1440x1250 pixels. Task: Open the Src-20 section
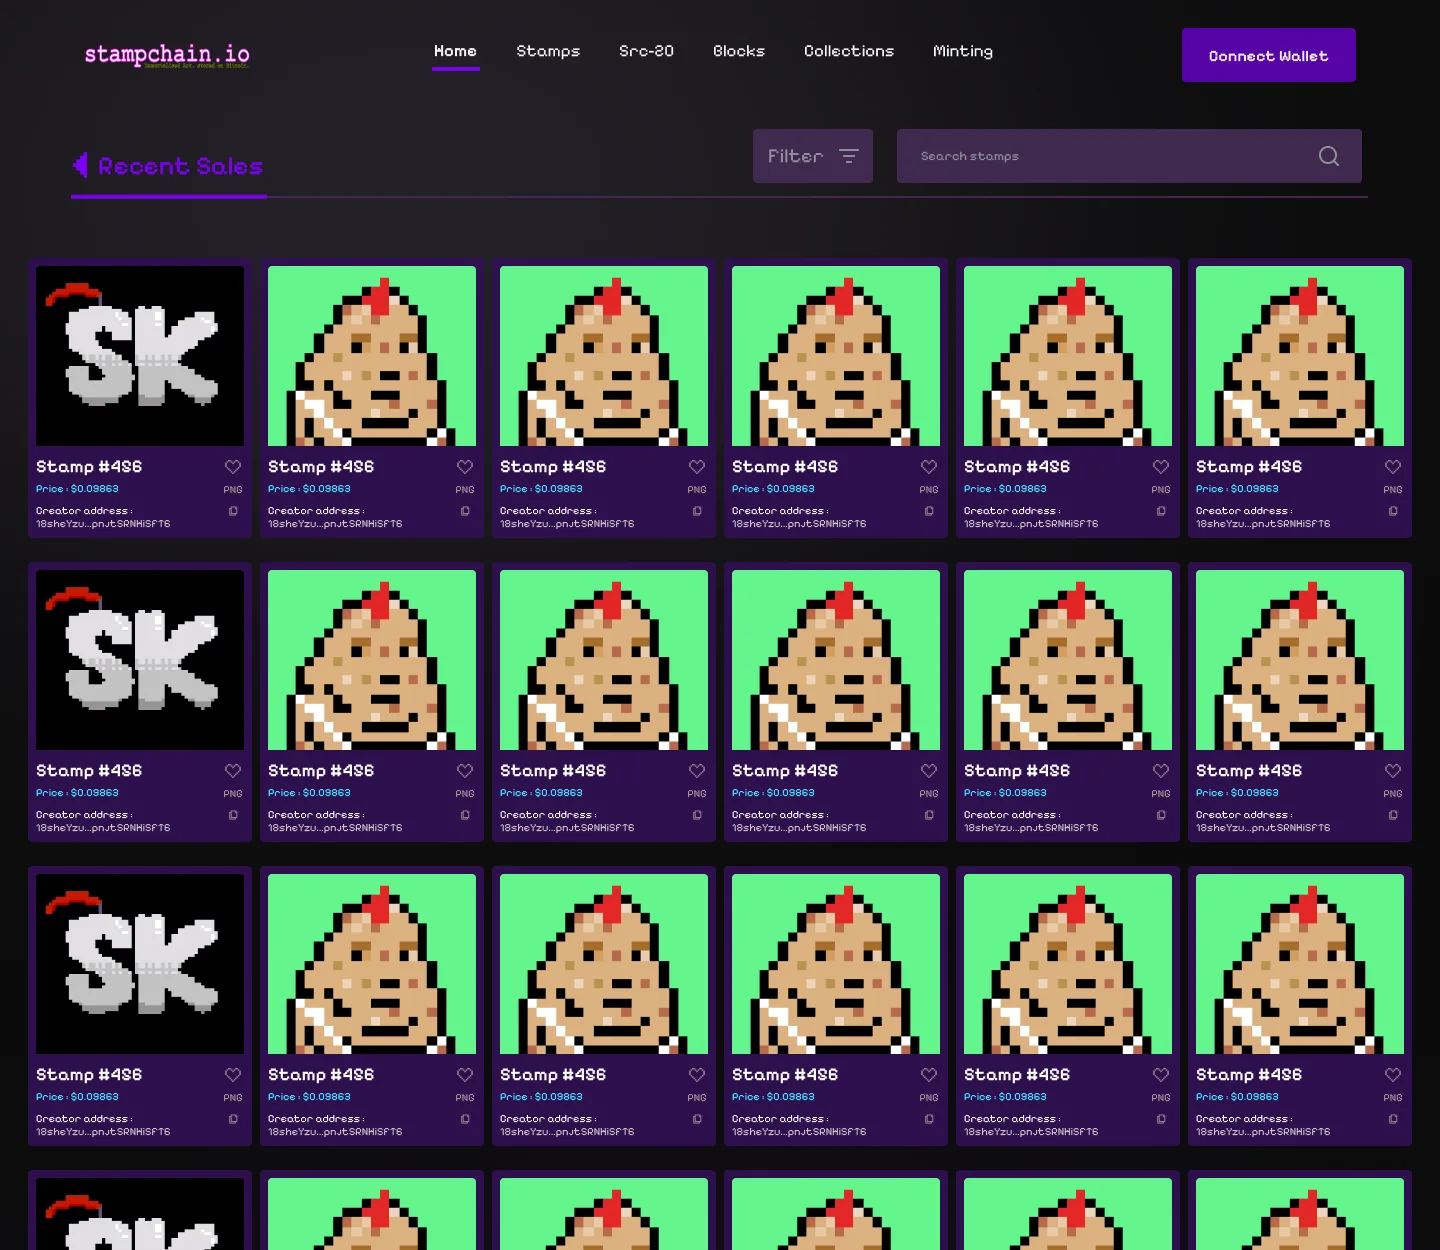pyautogui.click(x=646, y=51)
